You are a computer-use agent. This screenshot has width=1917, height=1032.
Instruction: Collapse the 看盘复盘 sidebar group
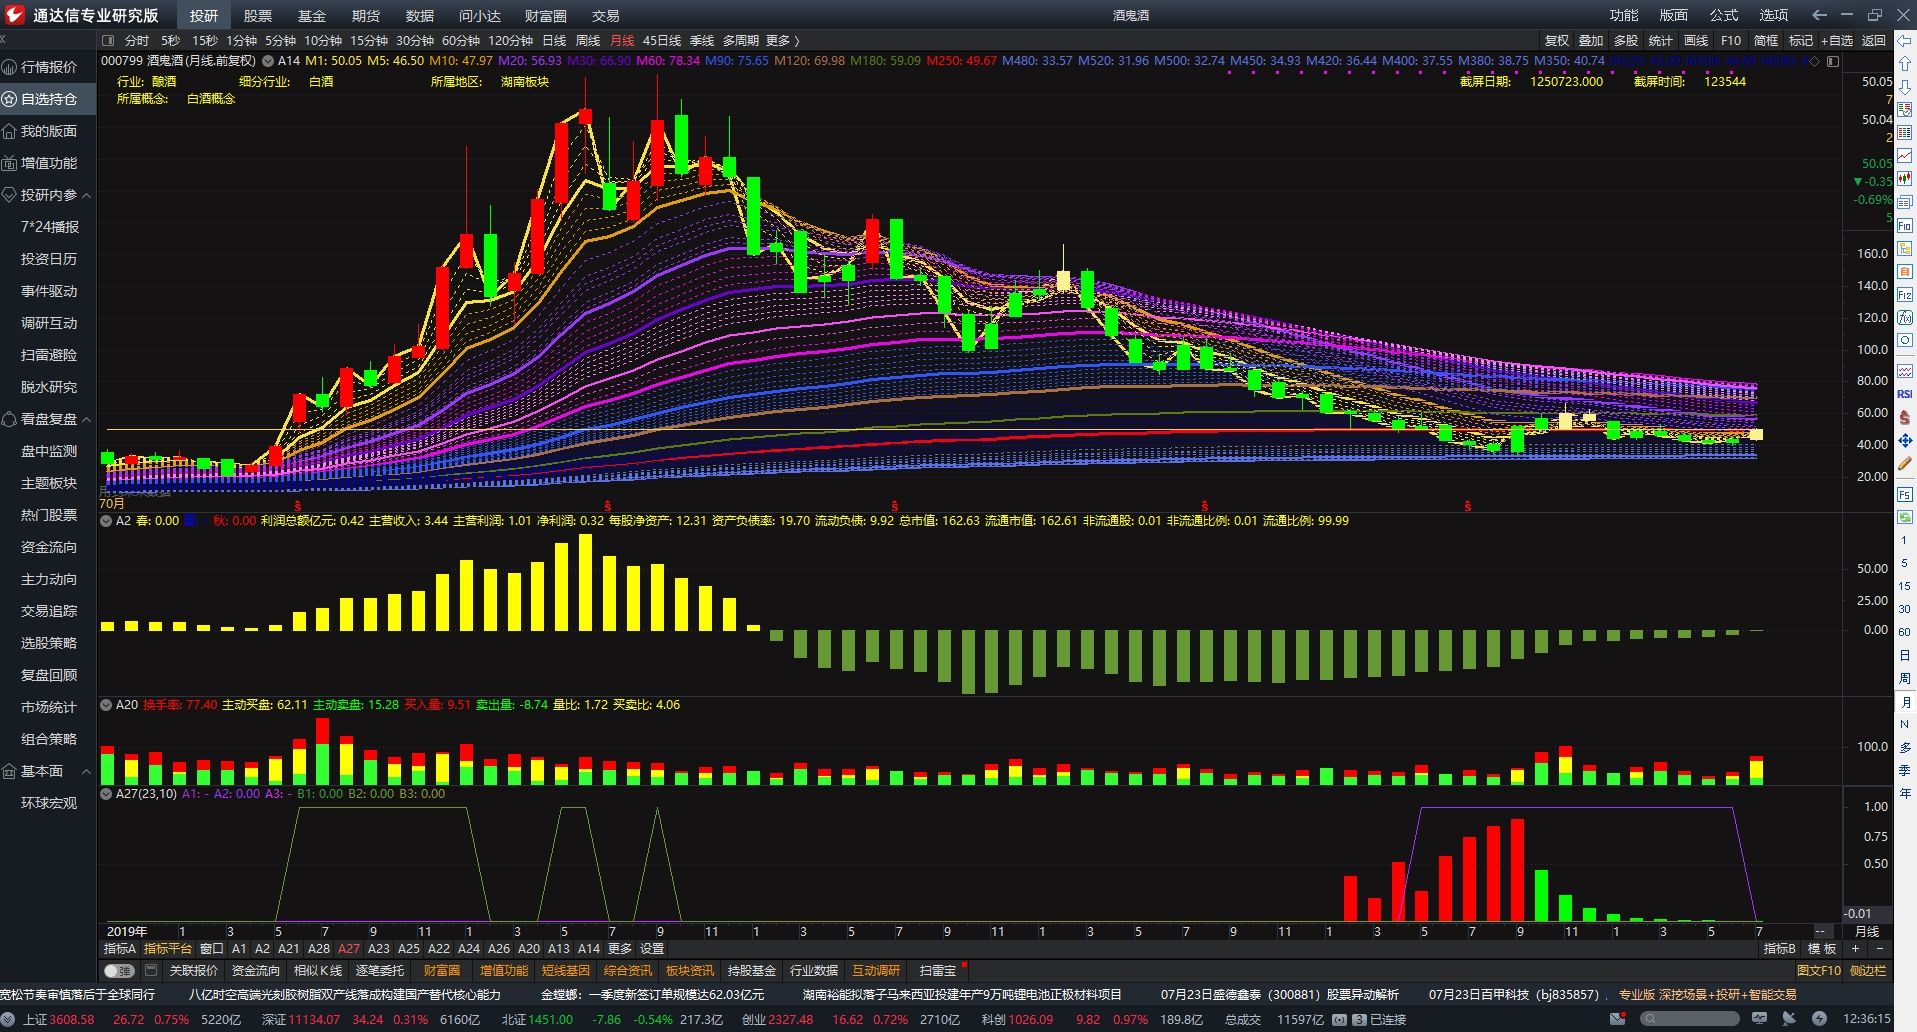(86, 419)
